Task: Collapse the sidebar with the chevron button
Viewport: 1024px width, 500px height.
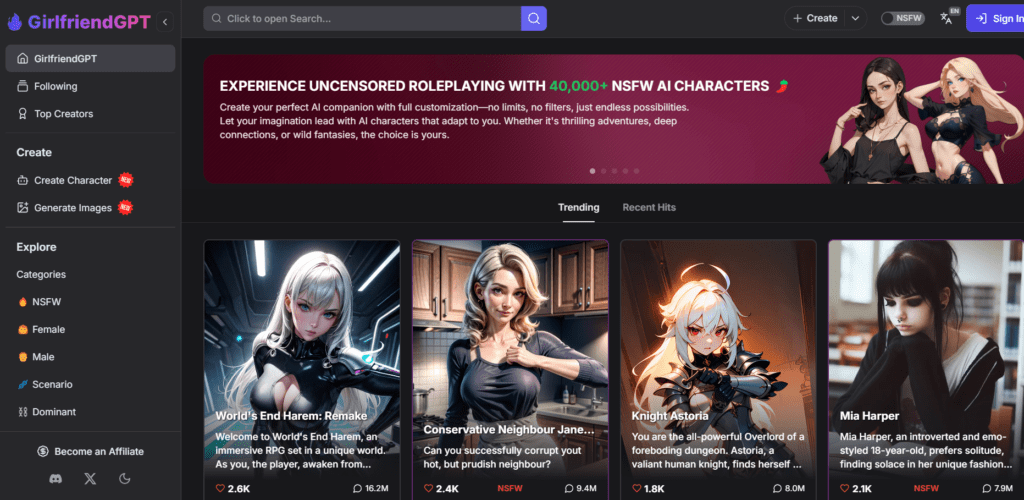Action: tap(165, 22)
